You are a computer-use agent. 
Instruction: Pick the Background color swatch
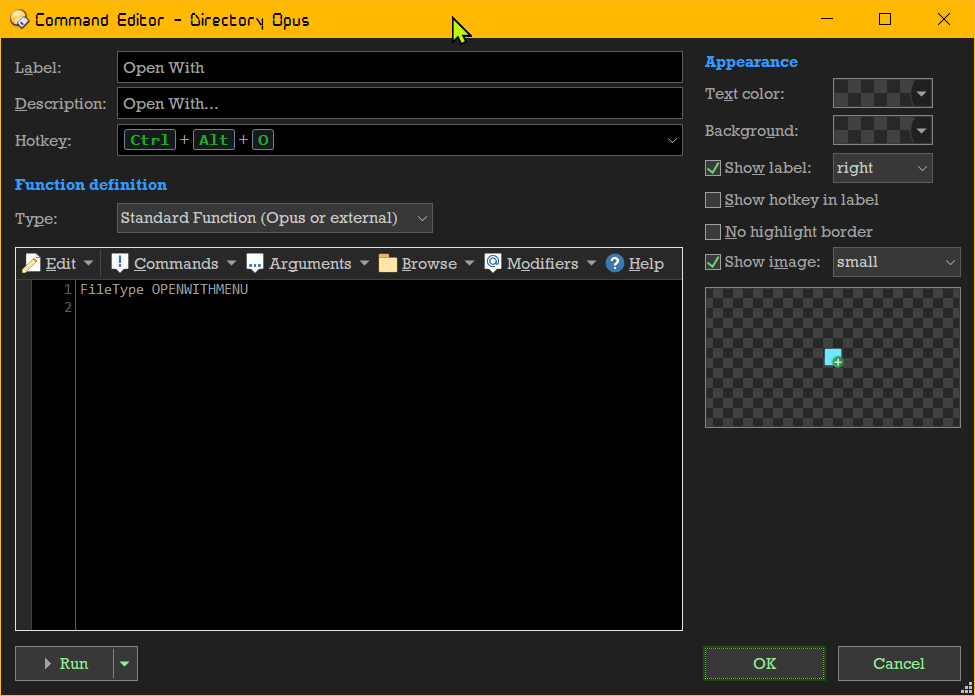click(872, 131)
